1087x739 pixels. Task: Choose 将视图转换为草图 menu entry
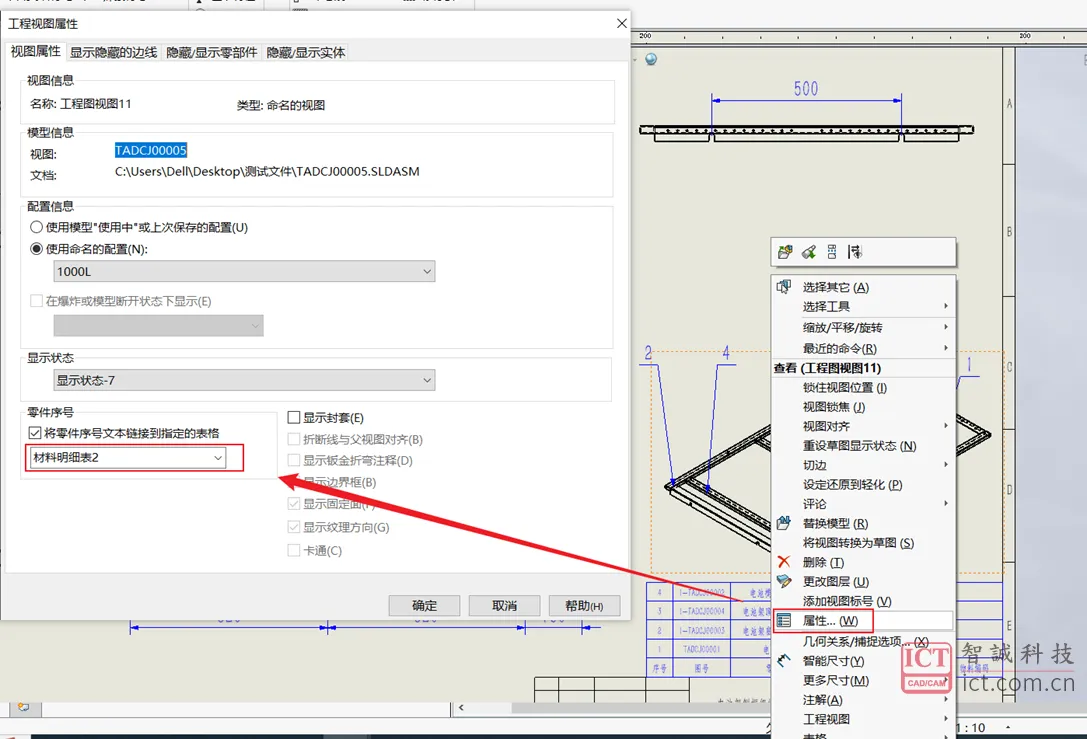tap(858, 543)
